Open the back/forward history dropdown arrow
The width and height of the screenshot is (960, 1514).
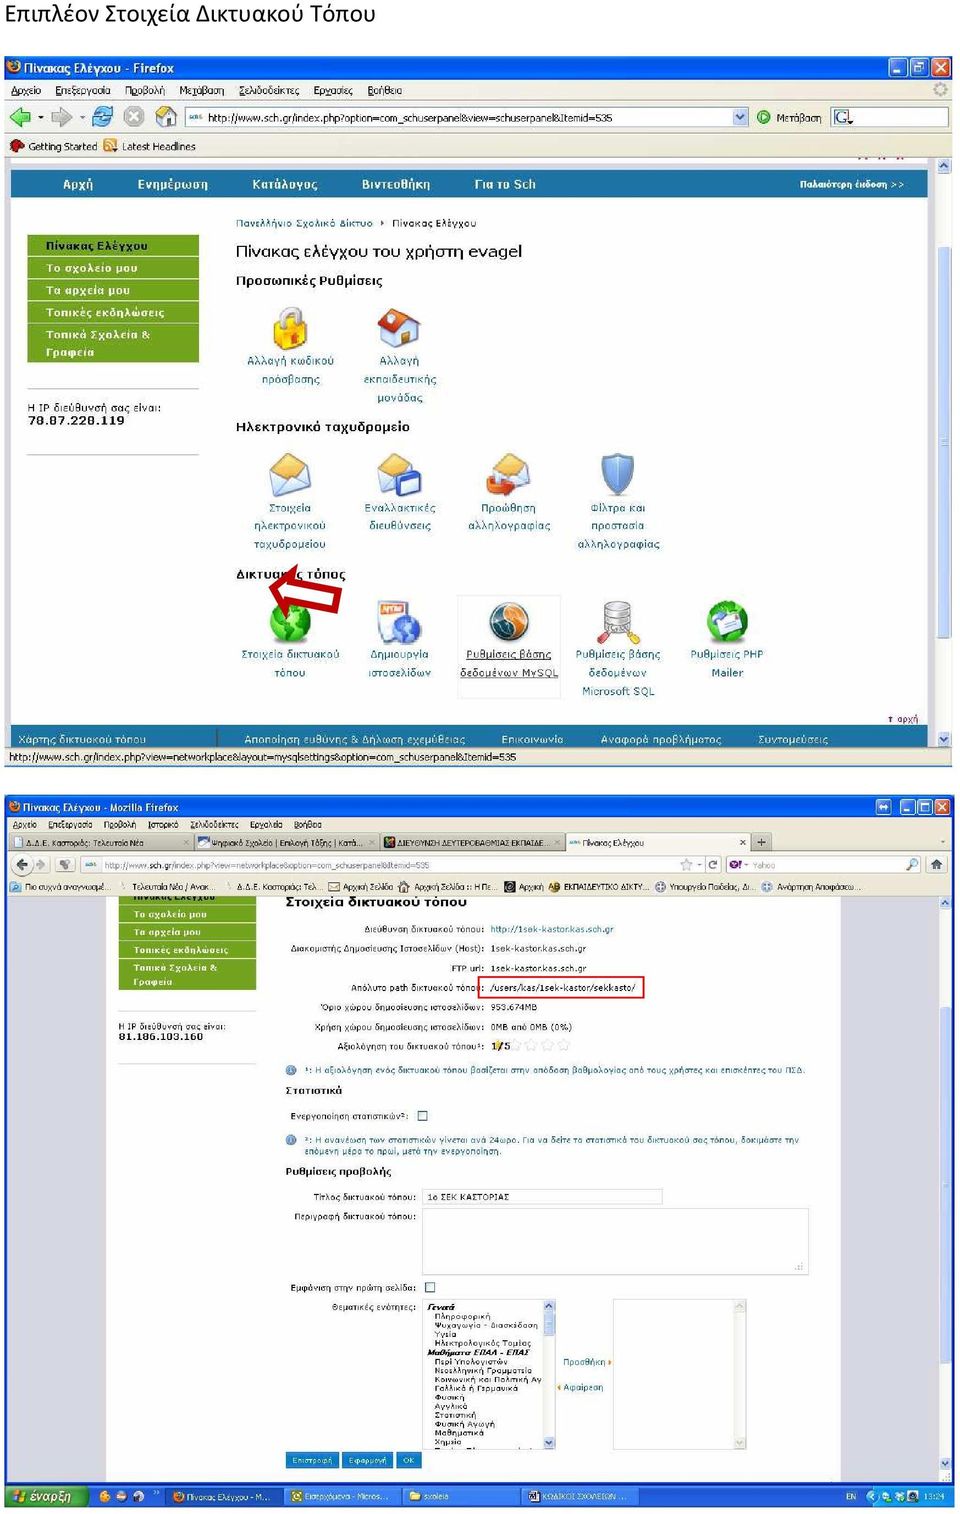tap(40, 118)
